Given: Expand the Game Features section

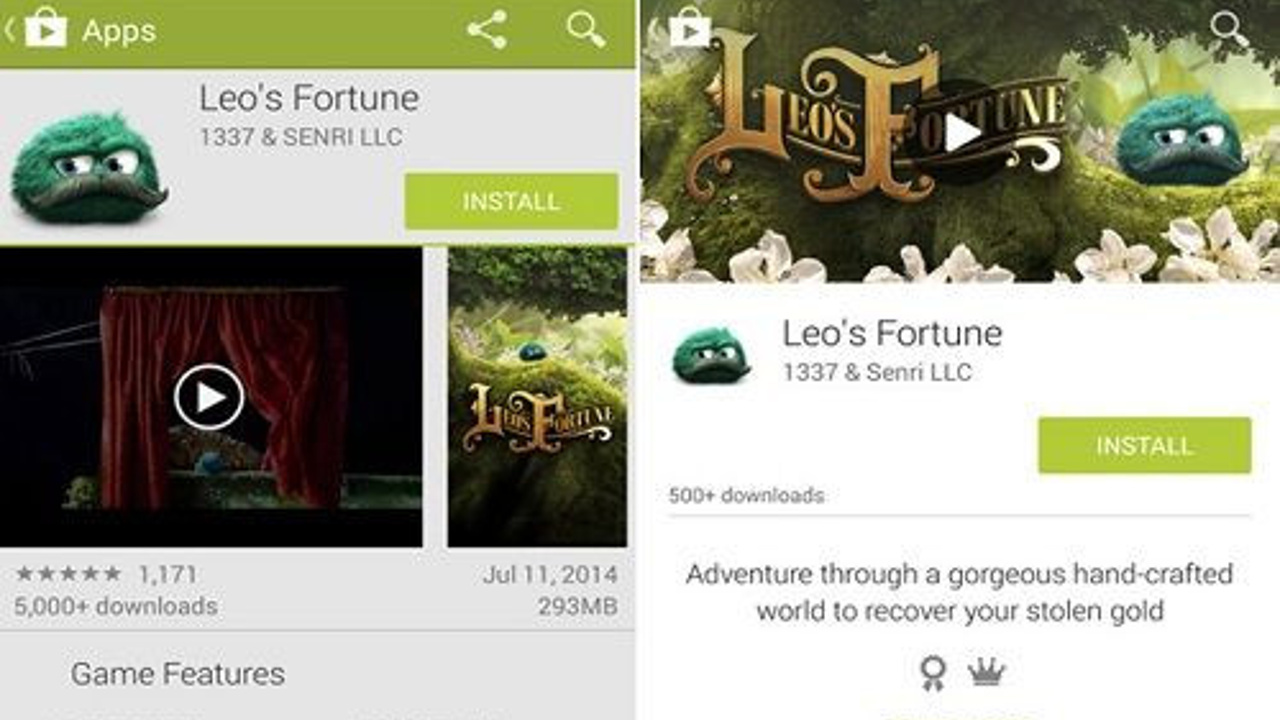Looking at the screenshot, I should [x=177, y=674].
